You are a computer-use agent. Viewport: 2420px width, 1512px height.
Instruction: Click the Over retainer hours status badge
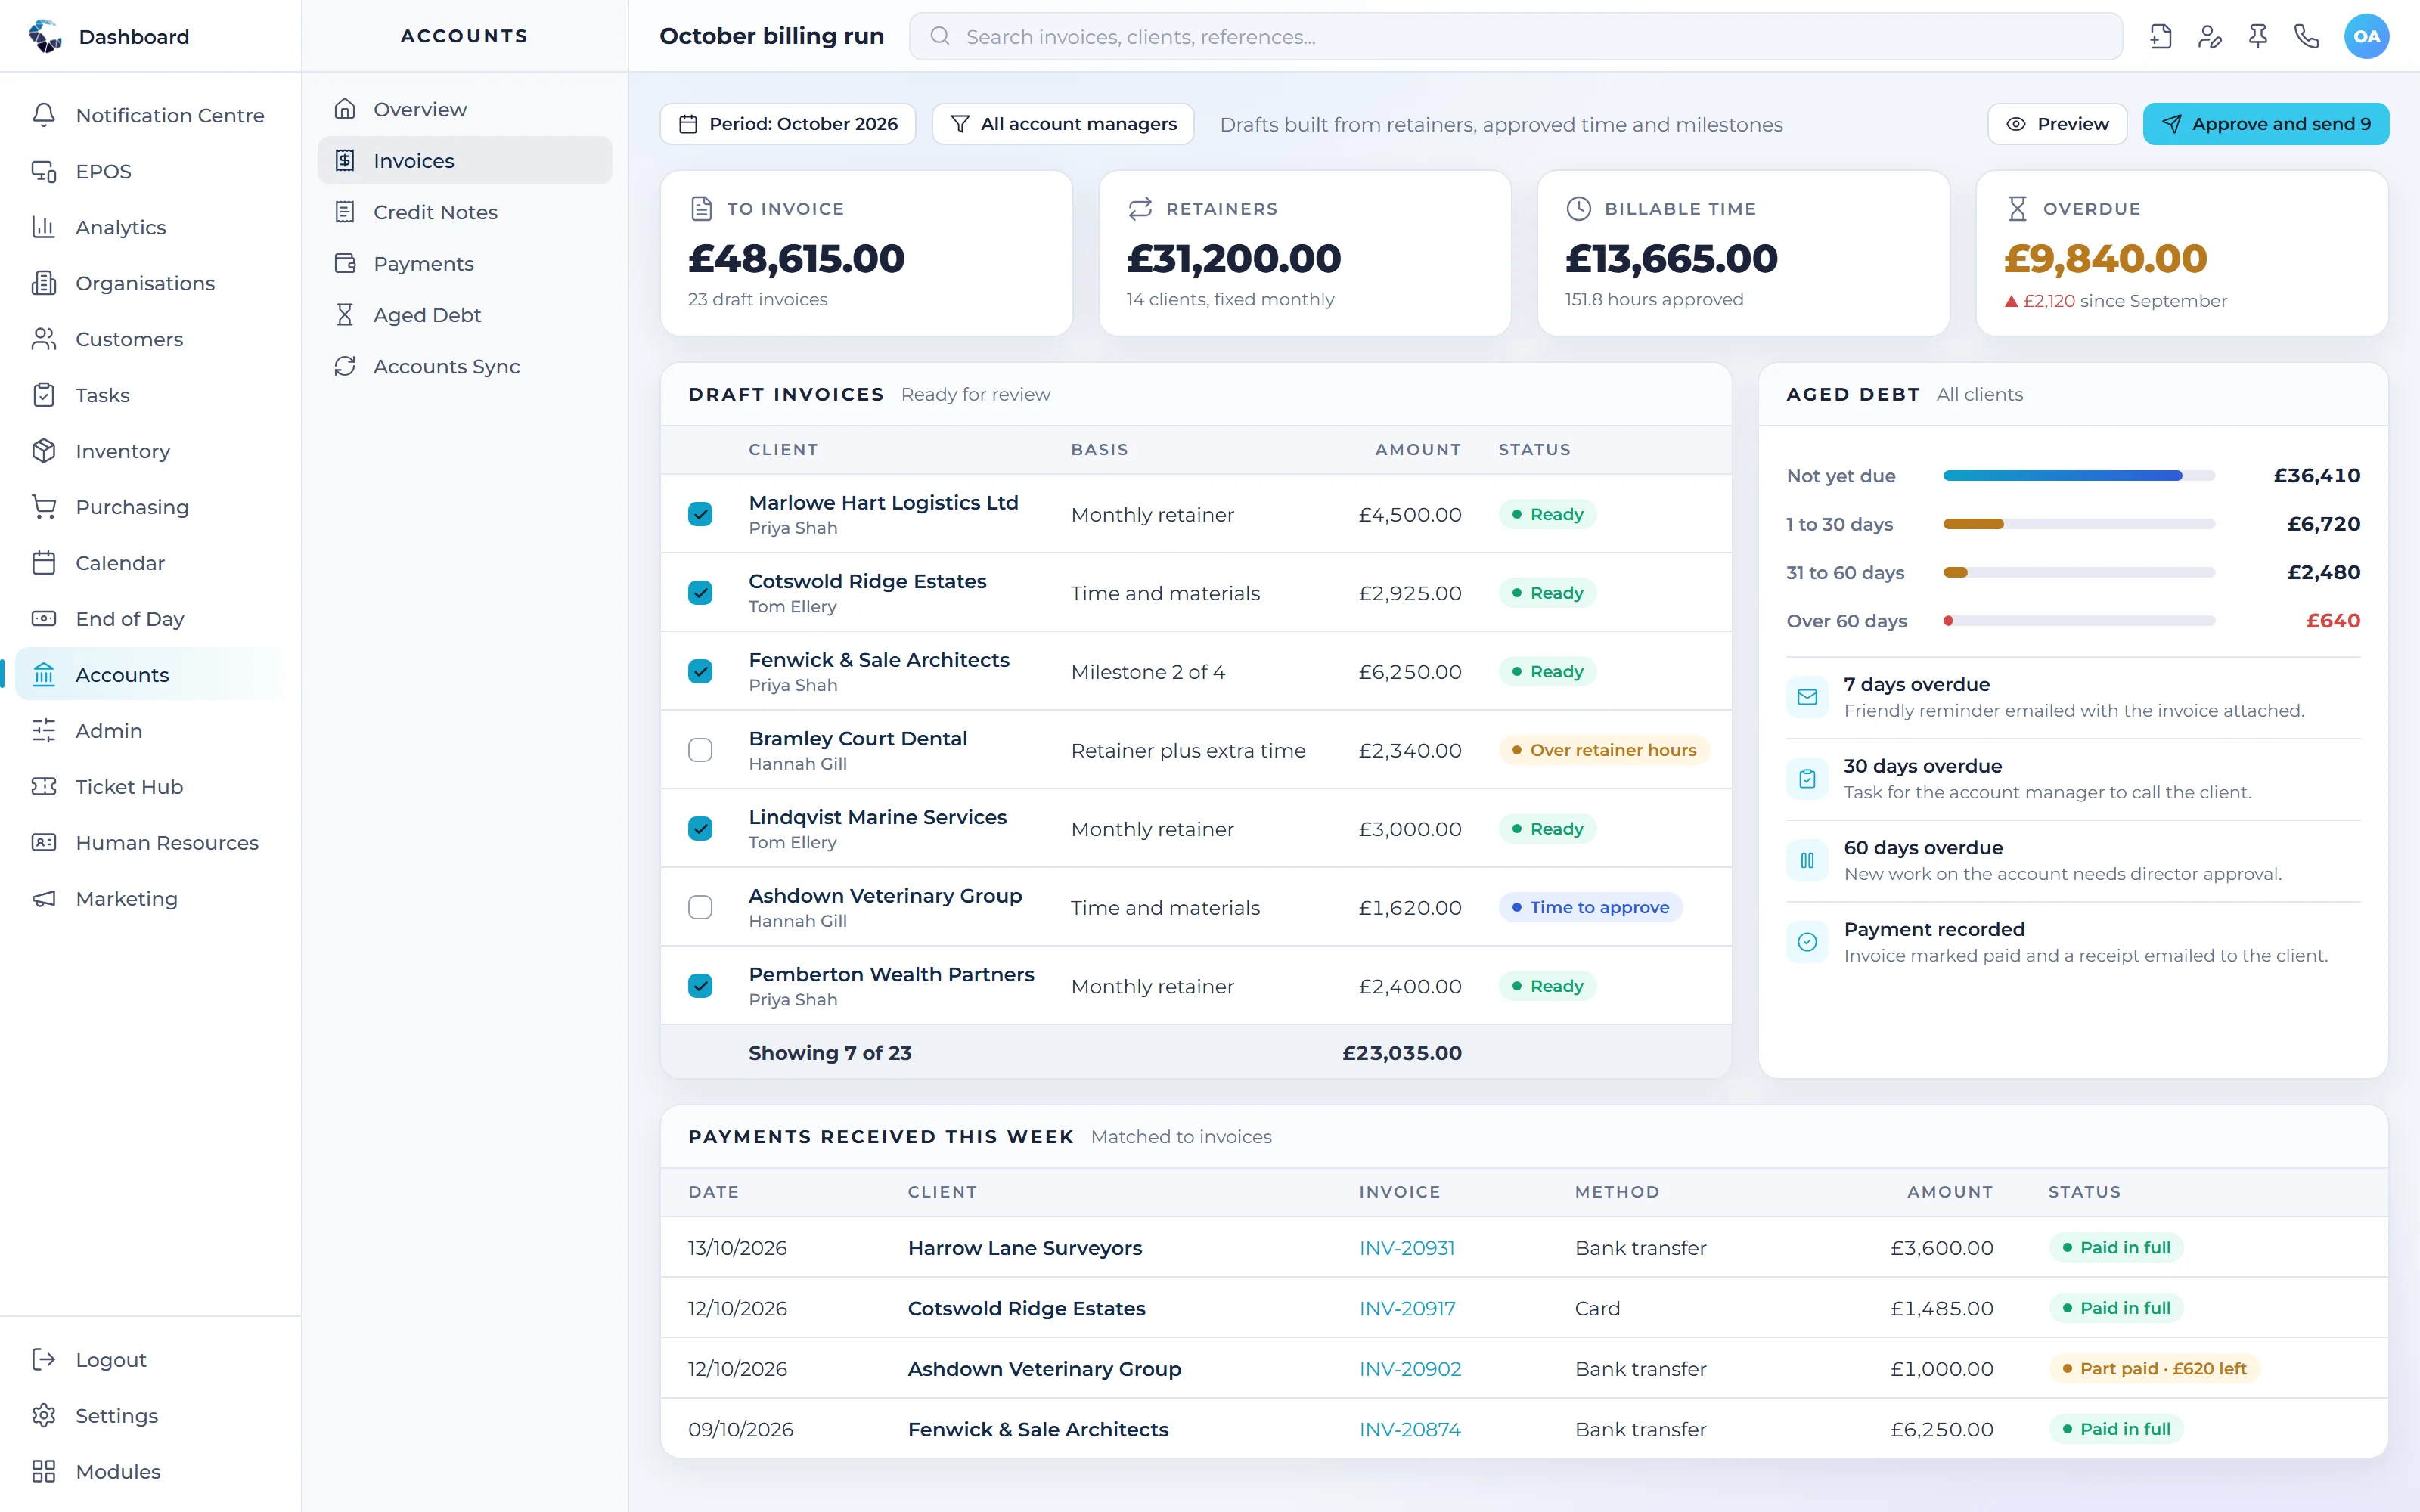tap(1603, 750)
